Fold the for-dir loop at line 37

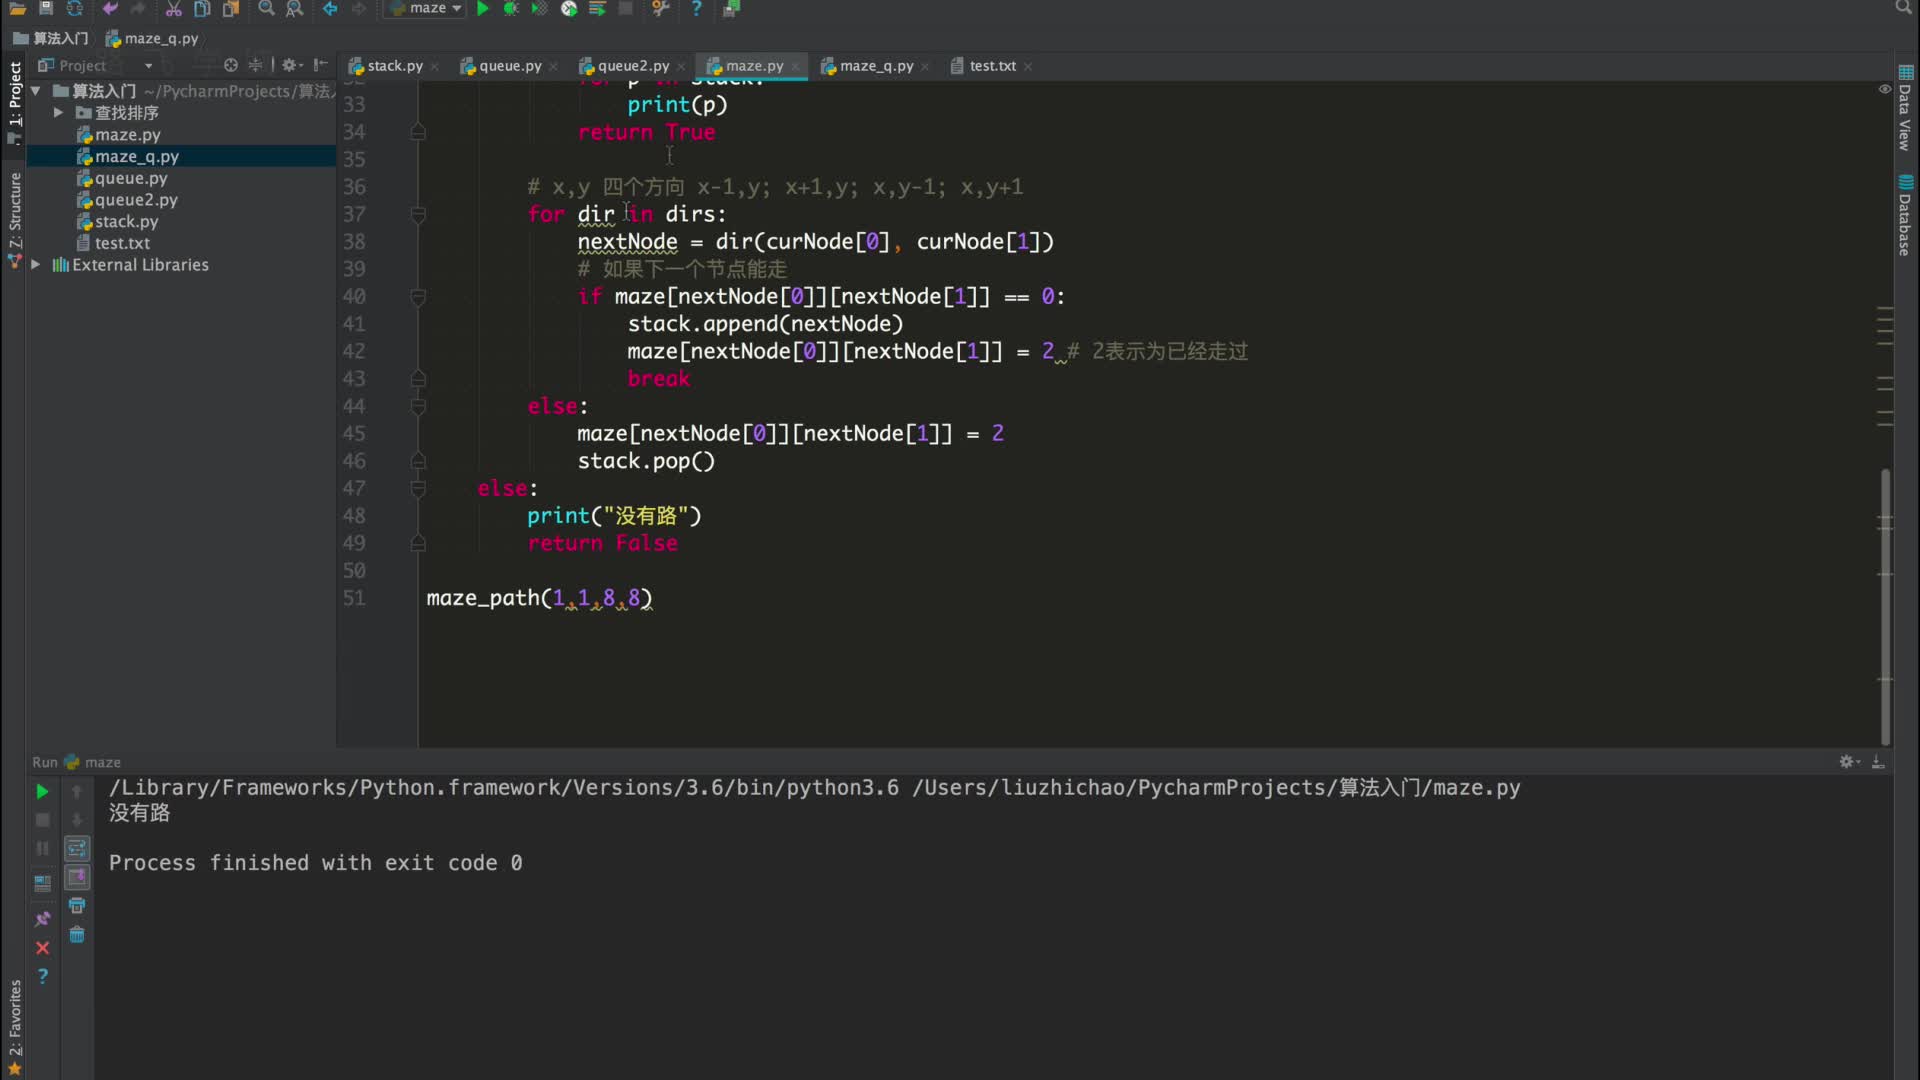[418, 214]
